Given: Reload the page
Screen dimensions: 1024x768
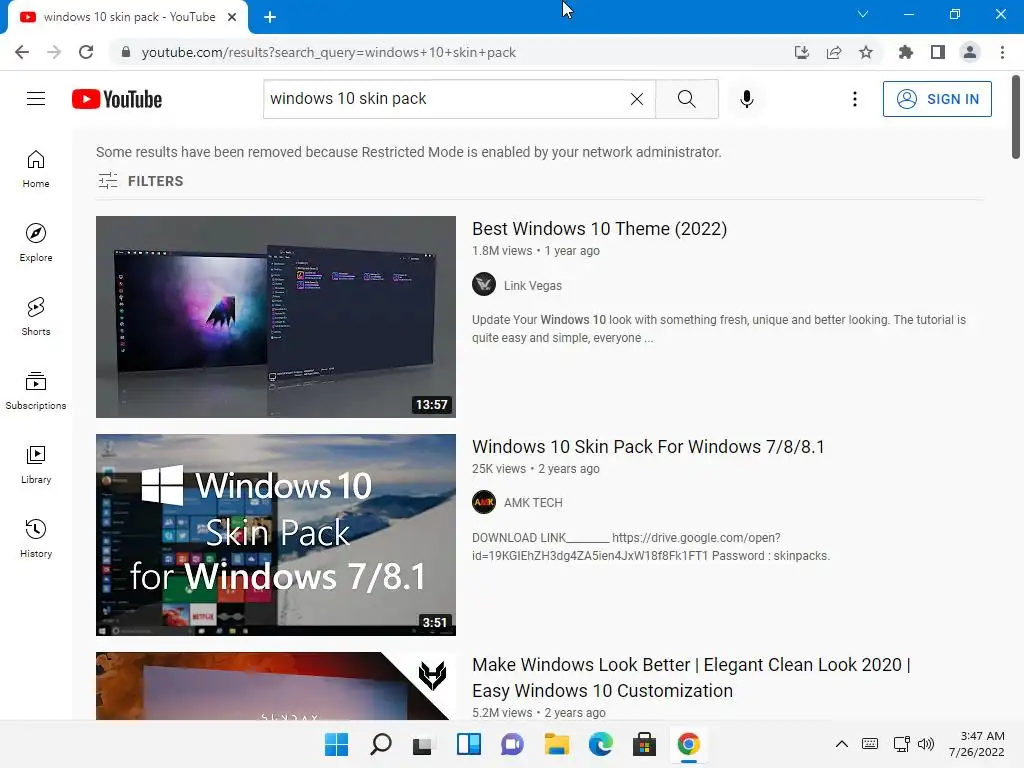Looking at the screenshot, I should coord(86,52).
